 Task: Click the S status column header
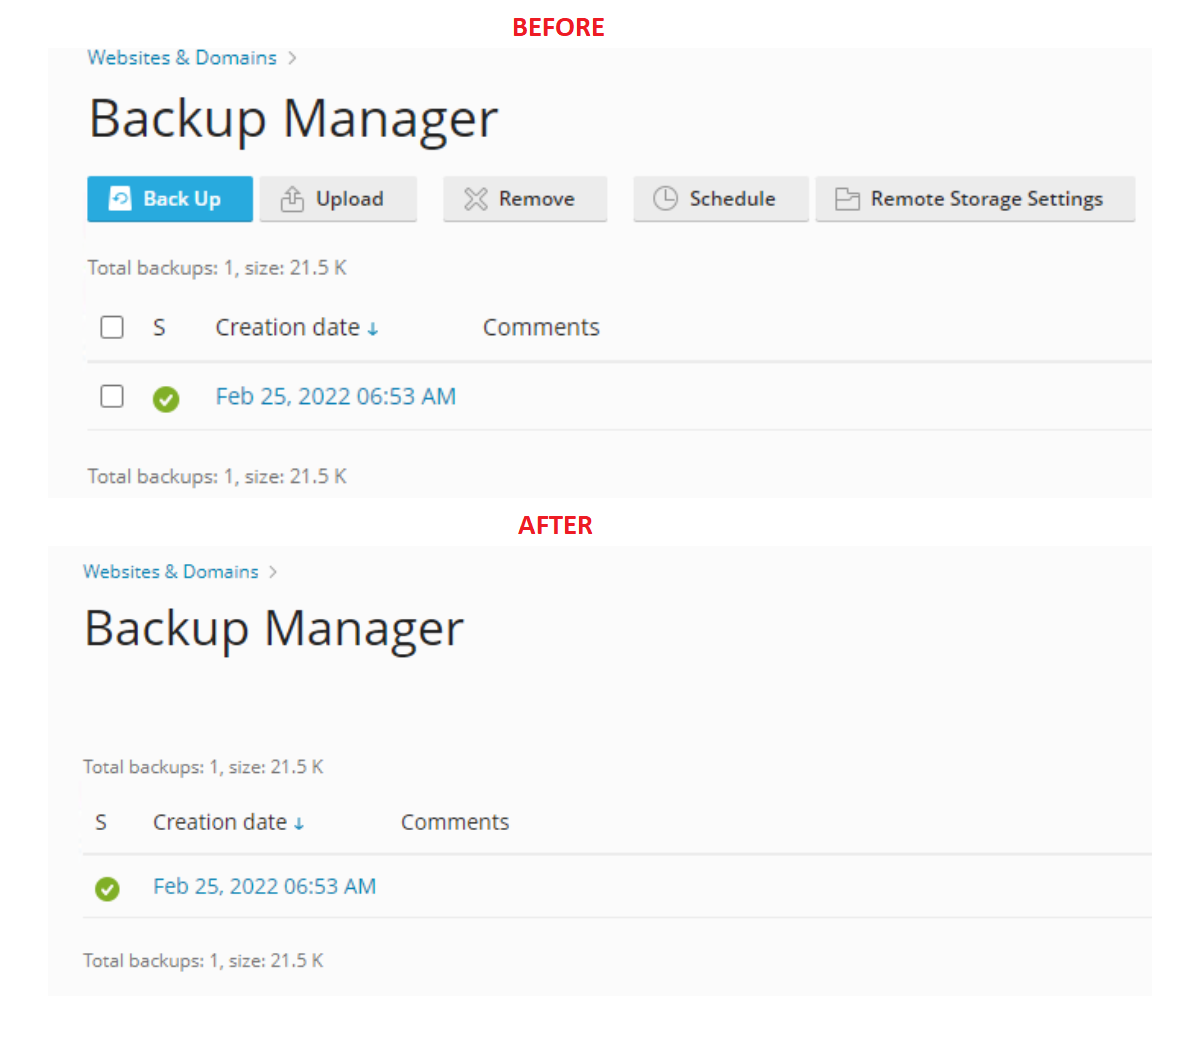click(158, 327)
